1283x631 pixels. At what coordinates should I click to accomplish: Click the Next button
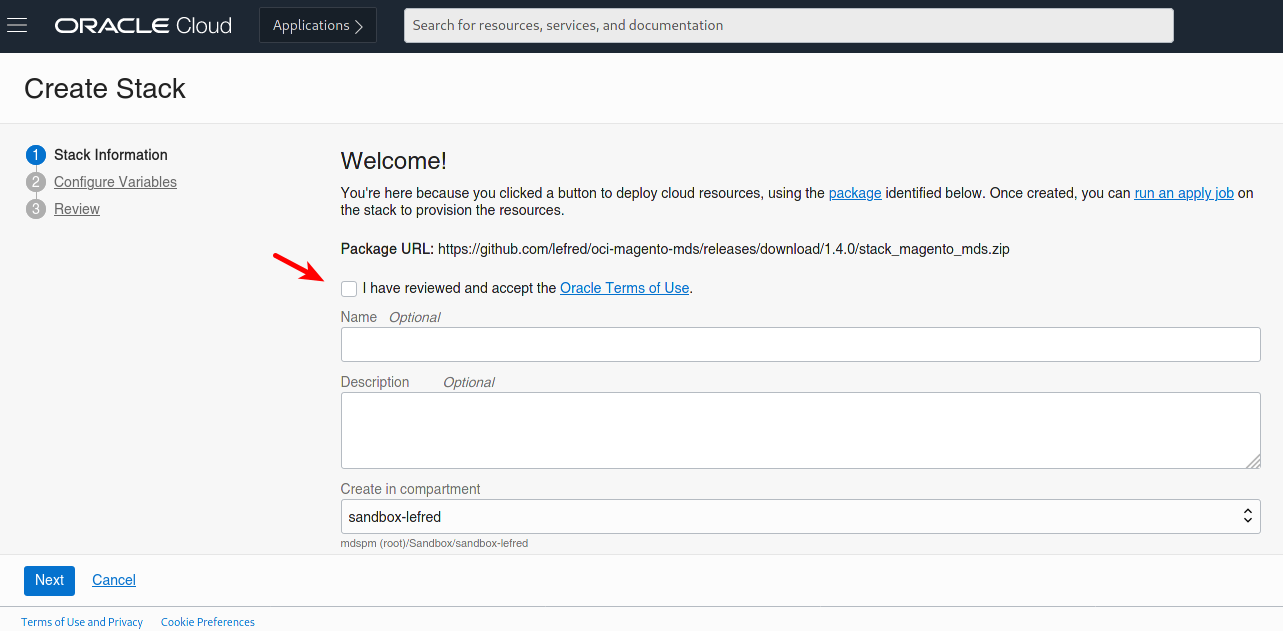(49, 580)
